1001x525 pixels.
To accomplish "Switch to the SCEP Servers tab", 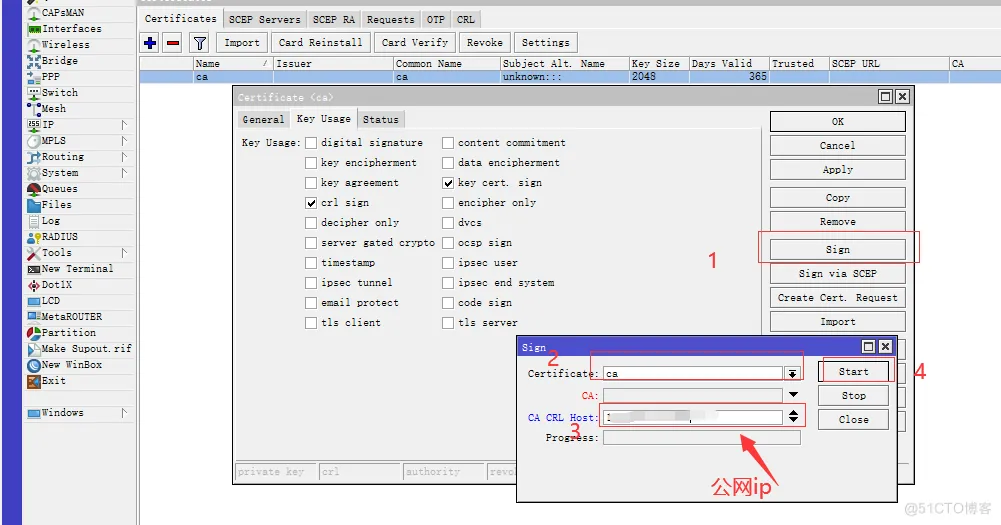I will pos(264,19).
